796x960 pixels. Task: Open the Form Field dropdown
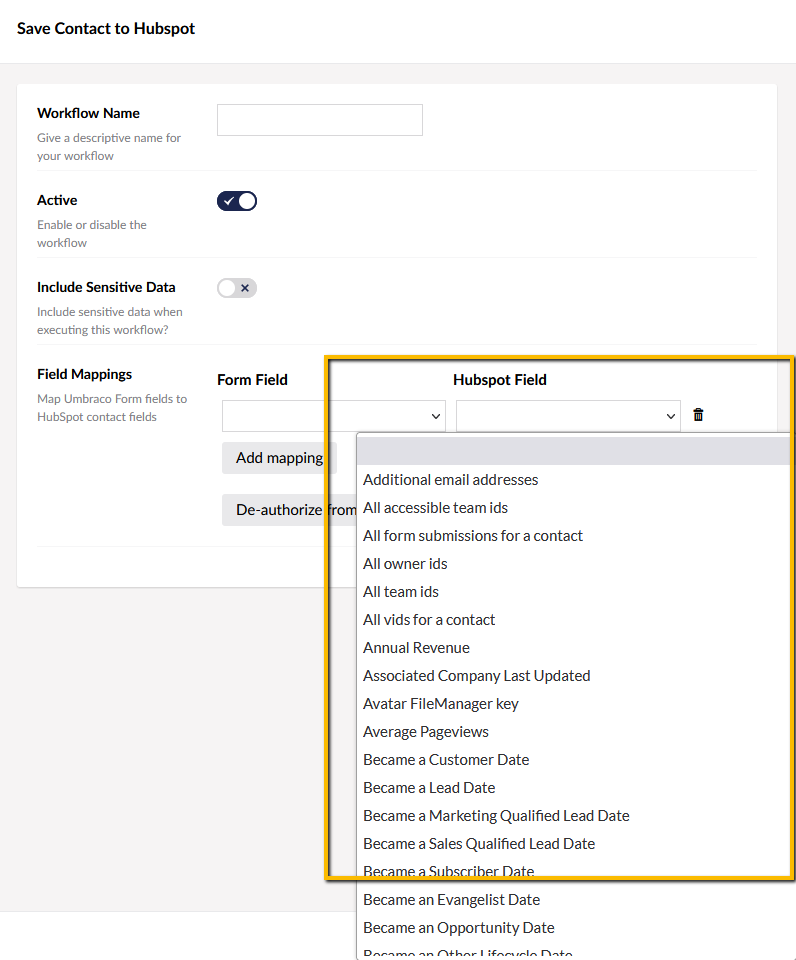(333, 415)
